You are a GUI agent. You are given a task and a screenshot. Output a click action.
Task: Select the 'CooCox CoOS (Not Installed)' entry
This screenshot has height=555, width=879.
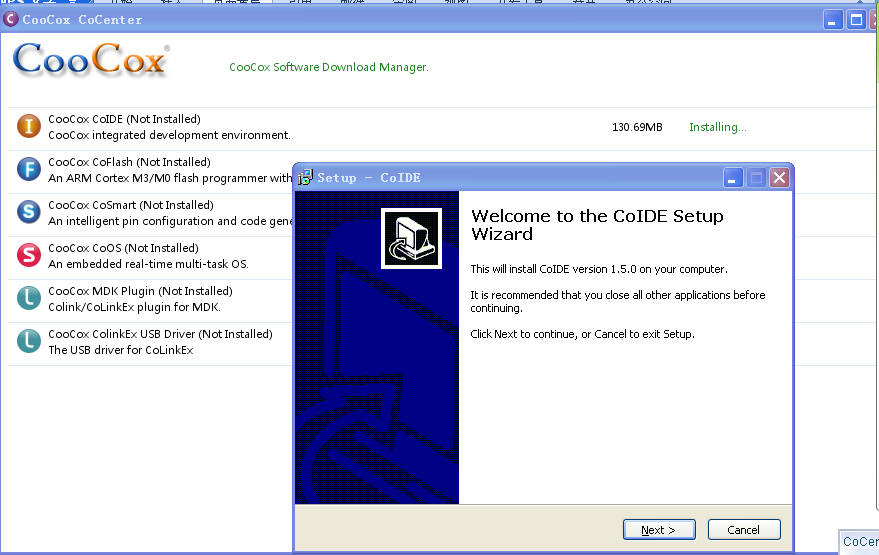pos(123,248)
